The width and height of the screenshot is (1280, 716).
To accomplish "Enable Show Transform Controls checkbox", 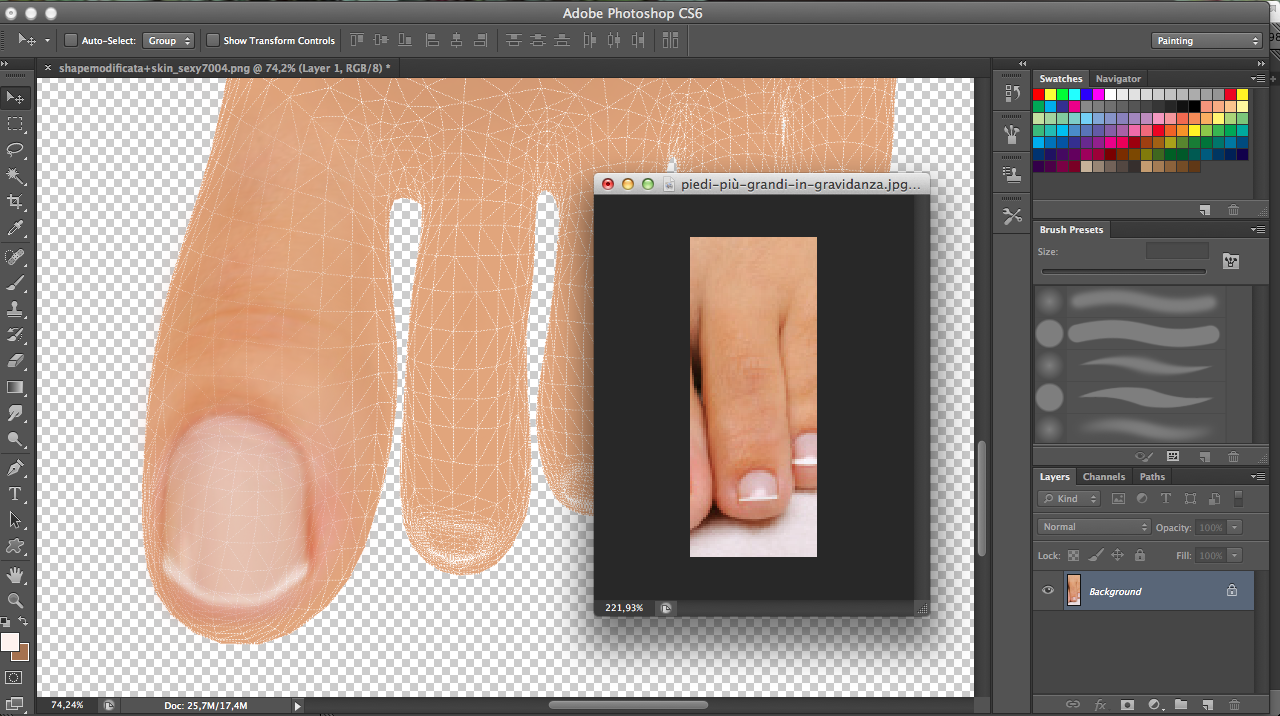I will [x=212, y=41].
